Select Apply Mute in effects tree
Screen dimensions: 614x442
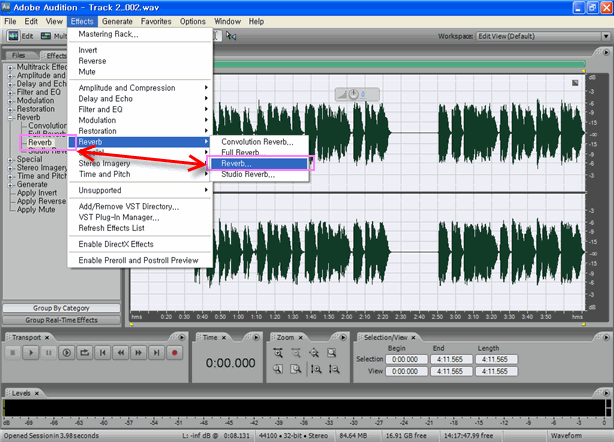click(x=36, y=210)
